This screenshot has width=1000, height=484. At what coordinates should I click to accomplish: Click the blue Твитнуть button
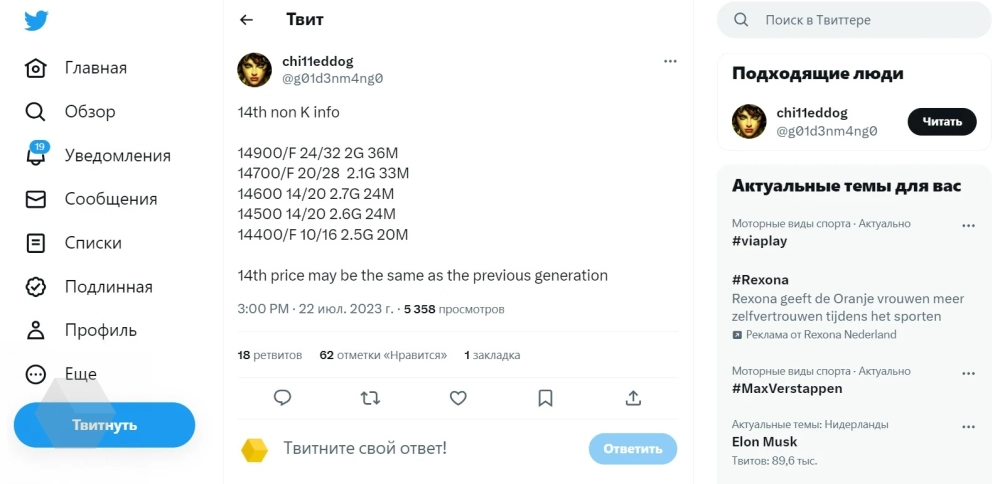point(104,425)
